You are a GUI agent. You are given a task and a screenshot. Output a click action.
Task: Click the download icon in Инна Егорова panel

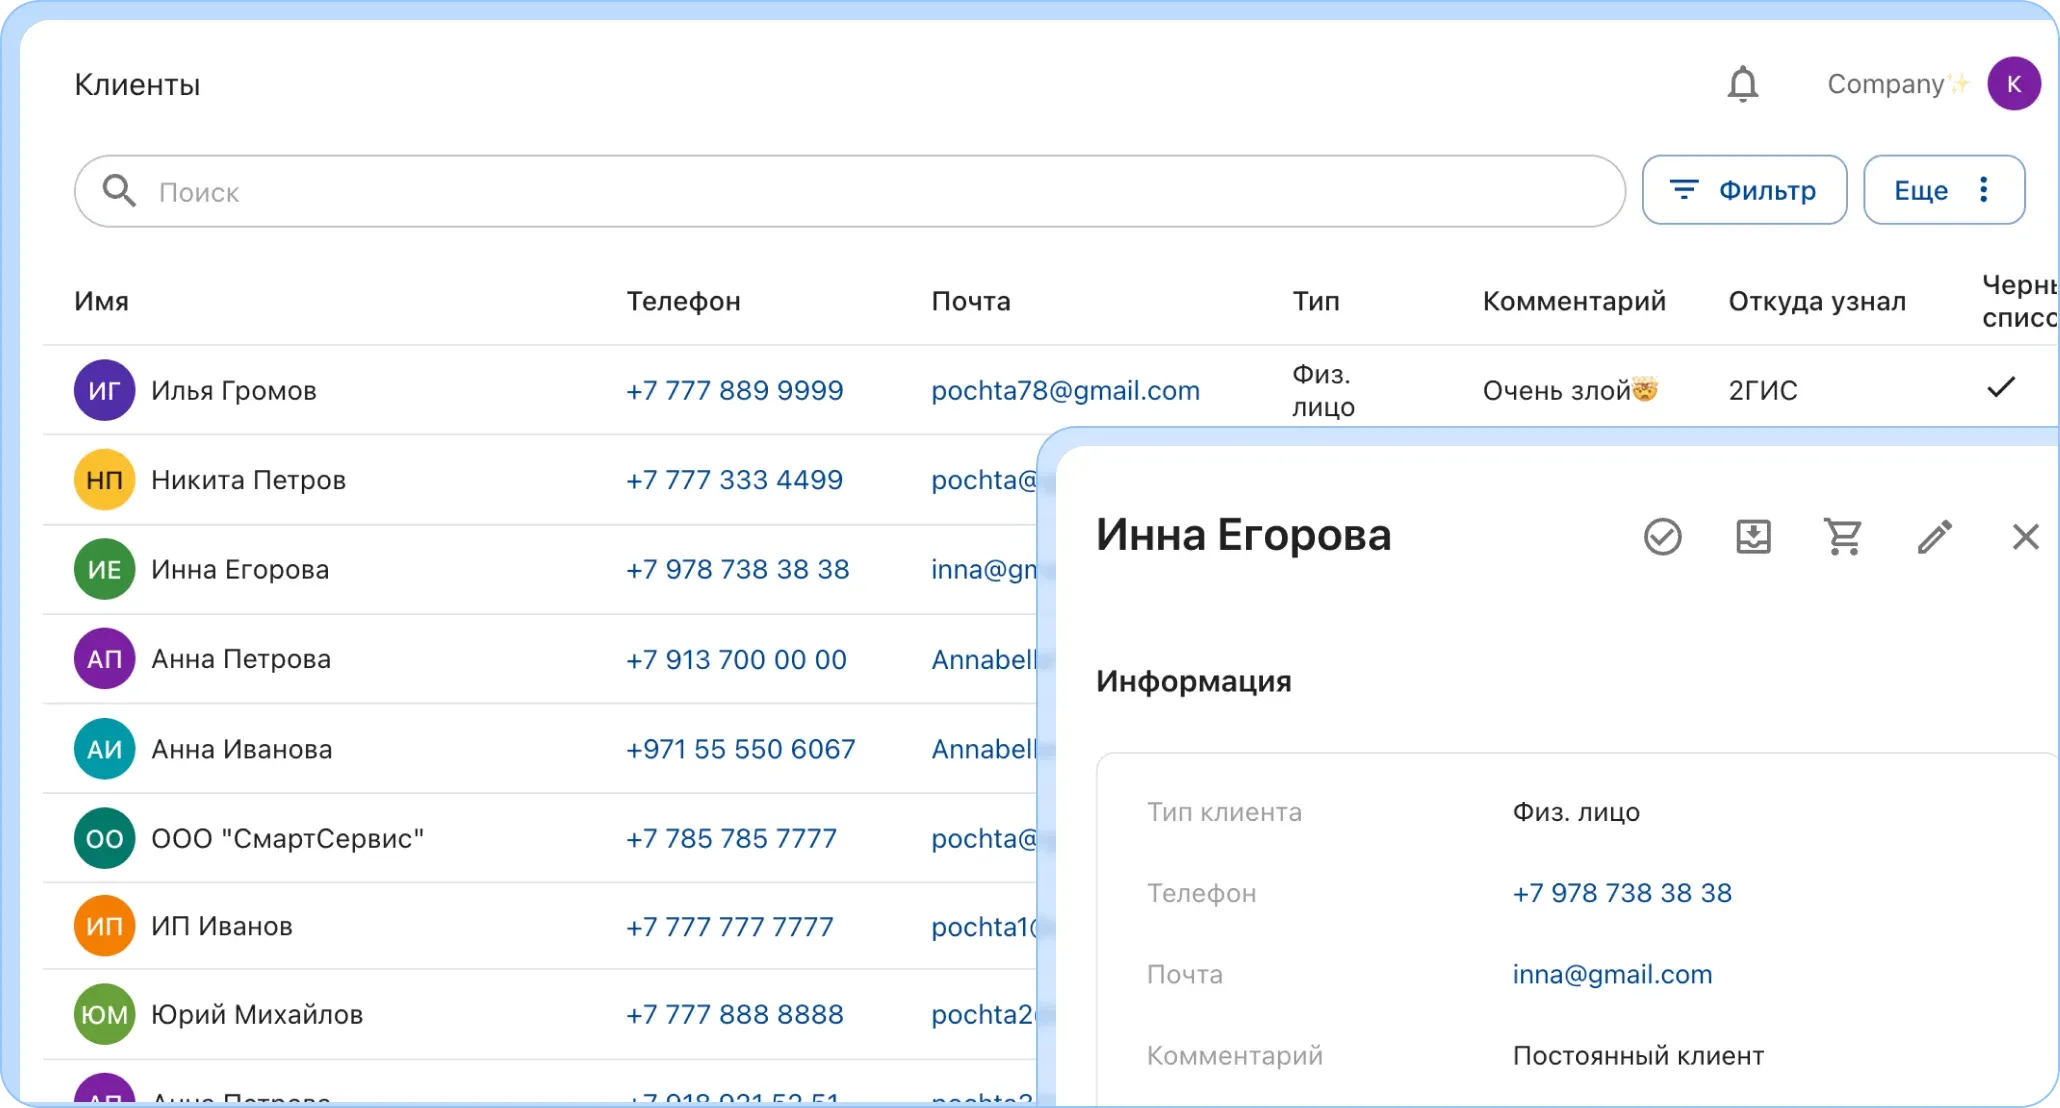(x=1753, y=537)
